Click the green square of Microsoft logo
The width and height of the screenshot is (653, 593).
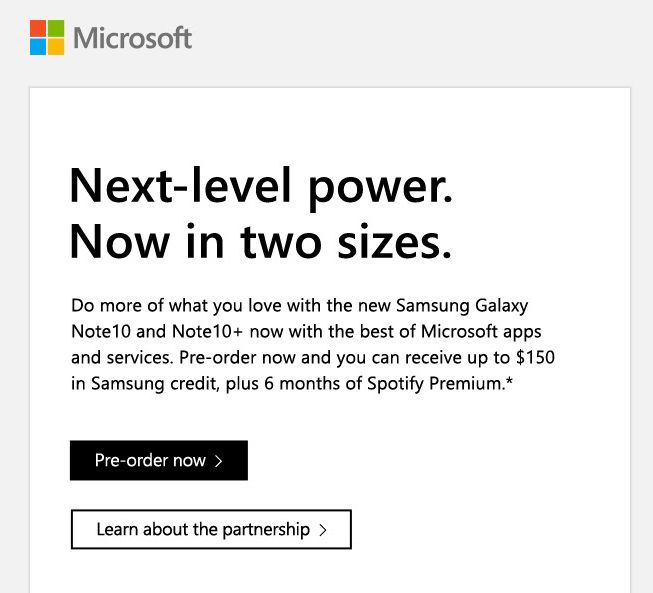point(56,28)
